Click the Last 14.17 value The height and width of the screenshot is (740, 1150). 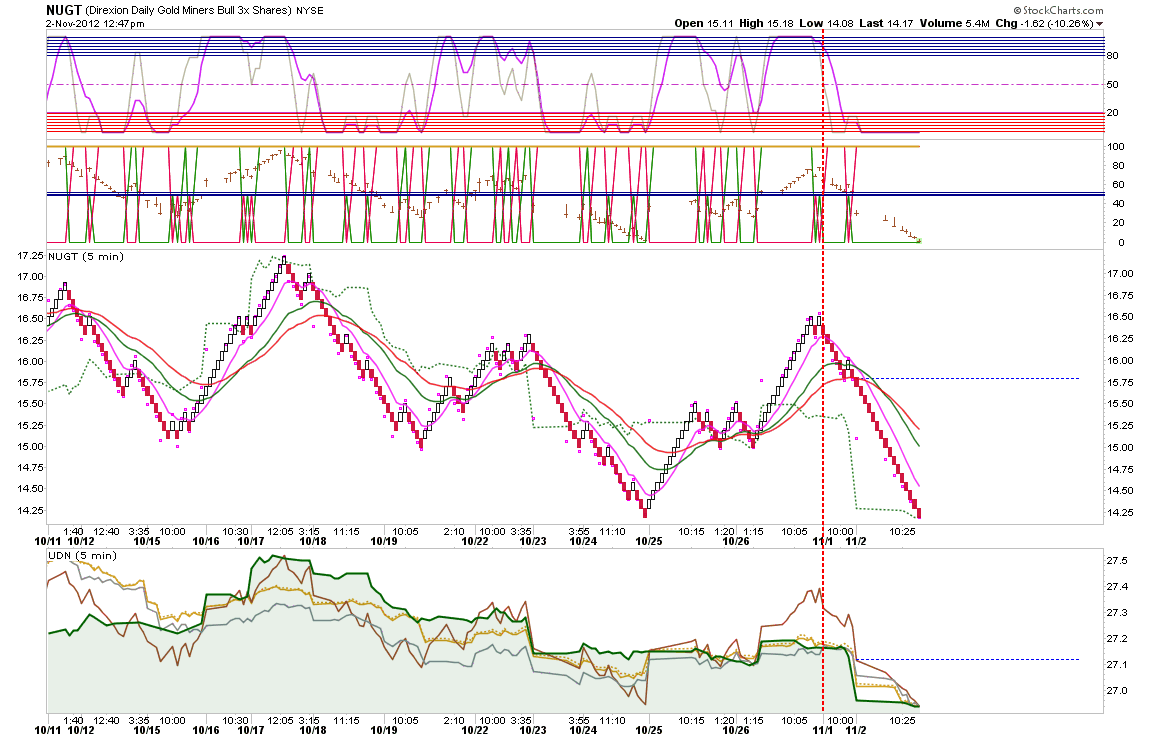coord(885,23)
